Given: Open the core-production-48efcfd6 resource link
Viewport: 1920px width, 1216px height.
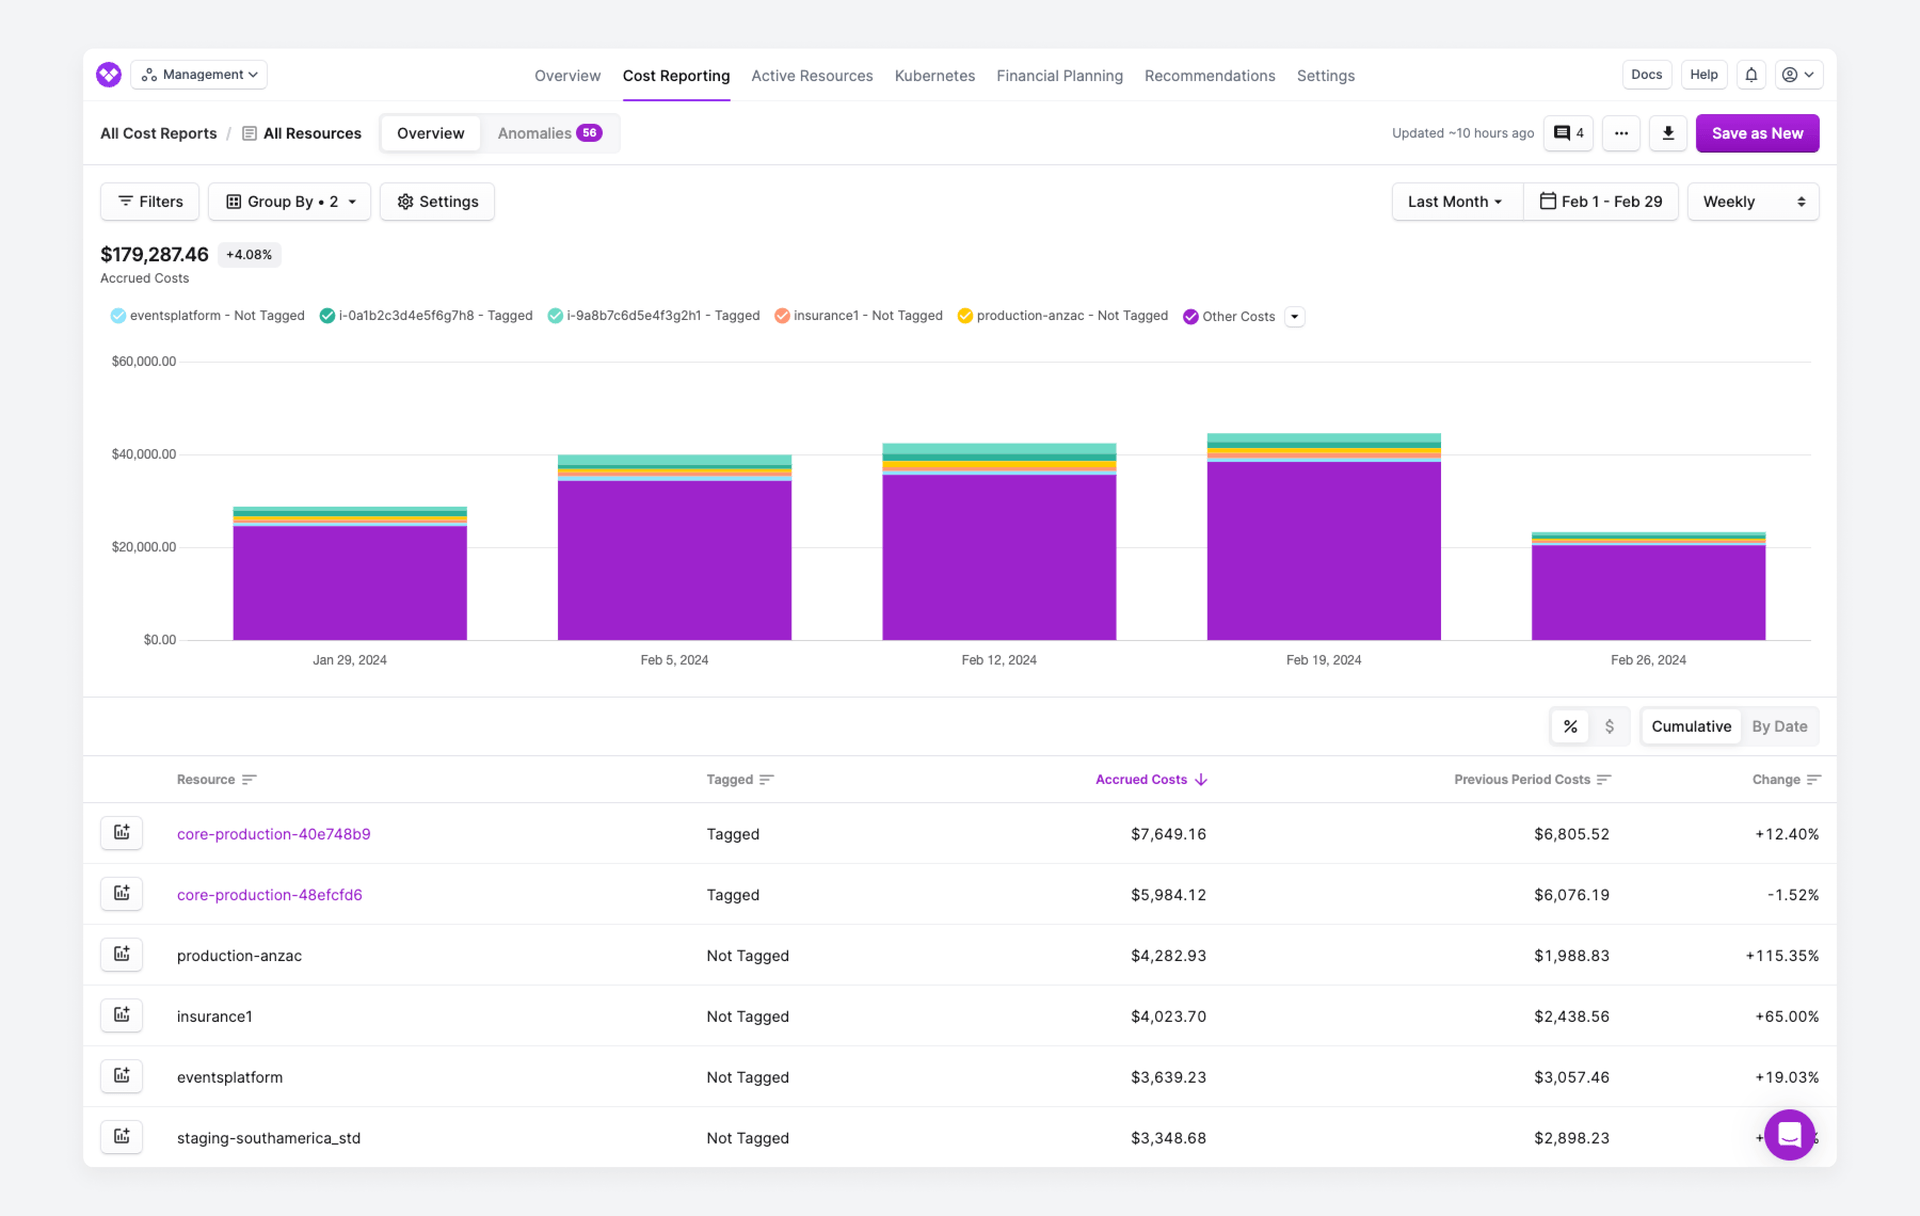Looking at the screenshot, I should [269, 894].
